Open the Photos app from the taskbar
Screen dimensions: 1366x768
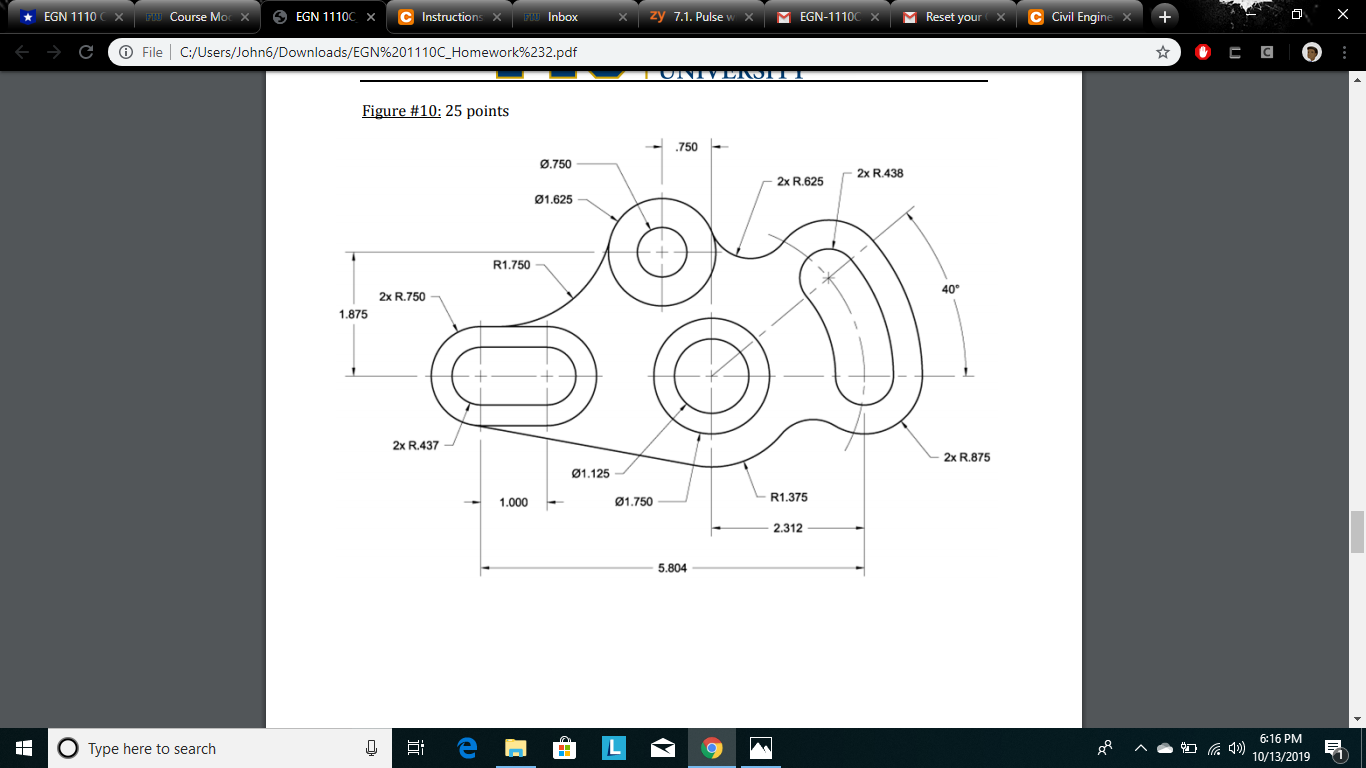pyautogui.click(x=759, y=748)
